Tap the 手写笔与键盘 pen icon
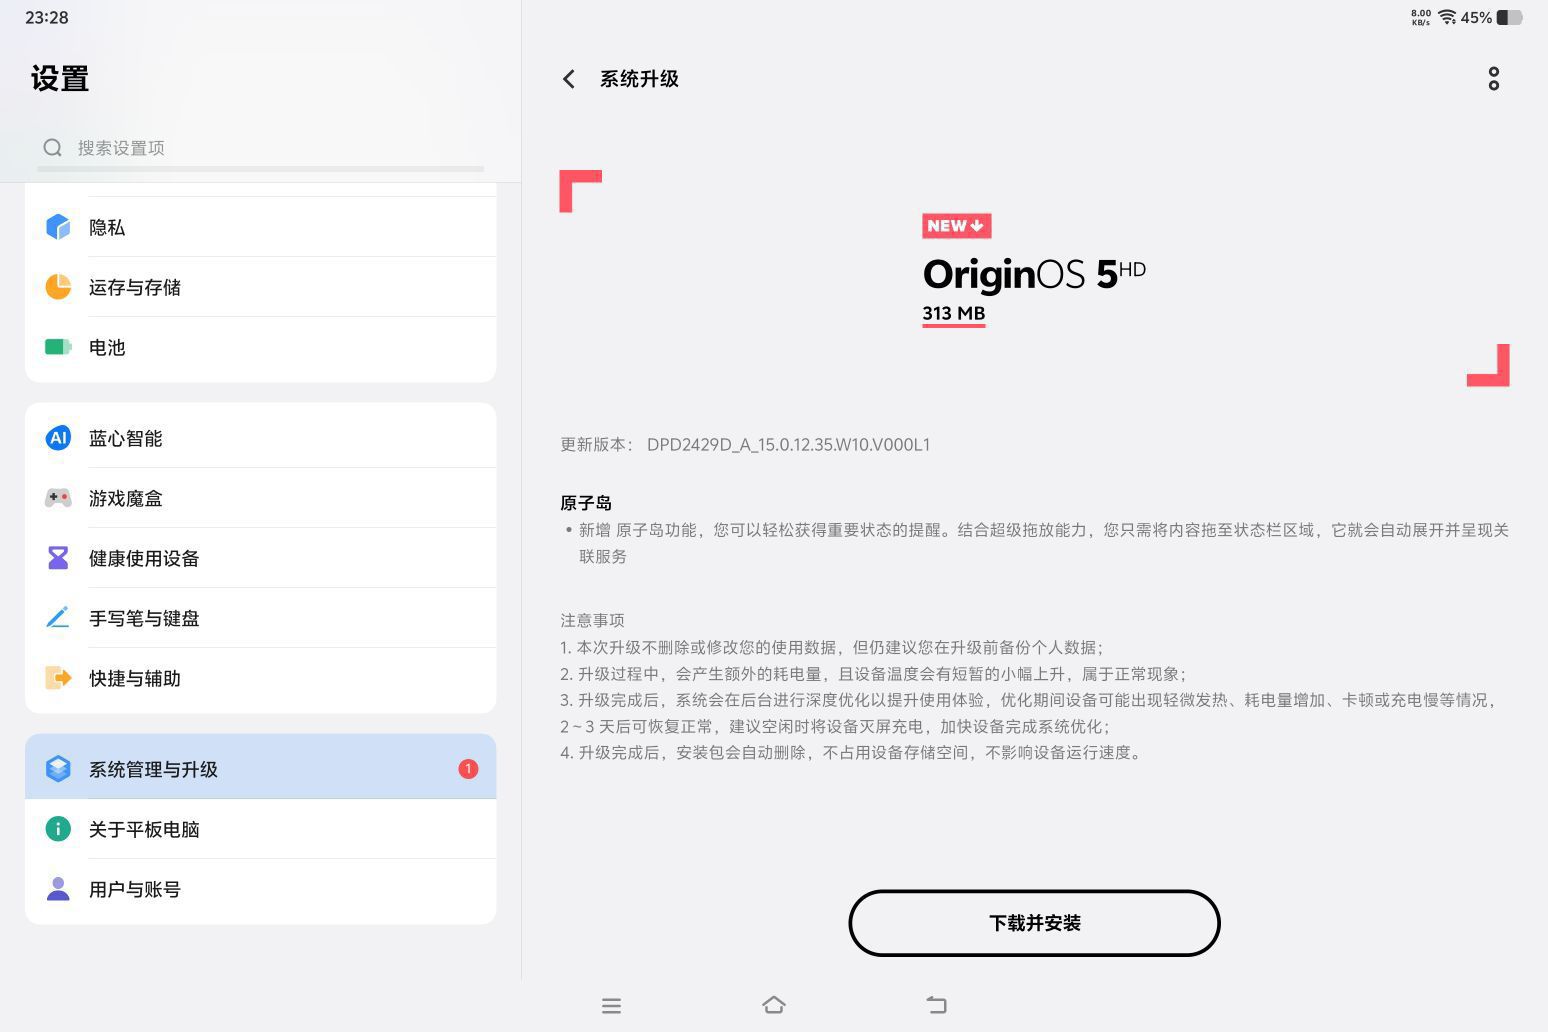The height and width of the screenshot is (1032, 1548). pos(58,618)
